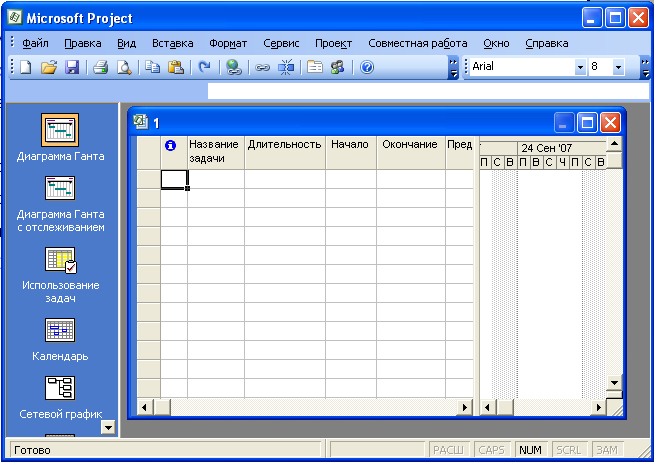Undo last action arrow icon
The image size is (654, 462).
click(x=204, y=67)
